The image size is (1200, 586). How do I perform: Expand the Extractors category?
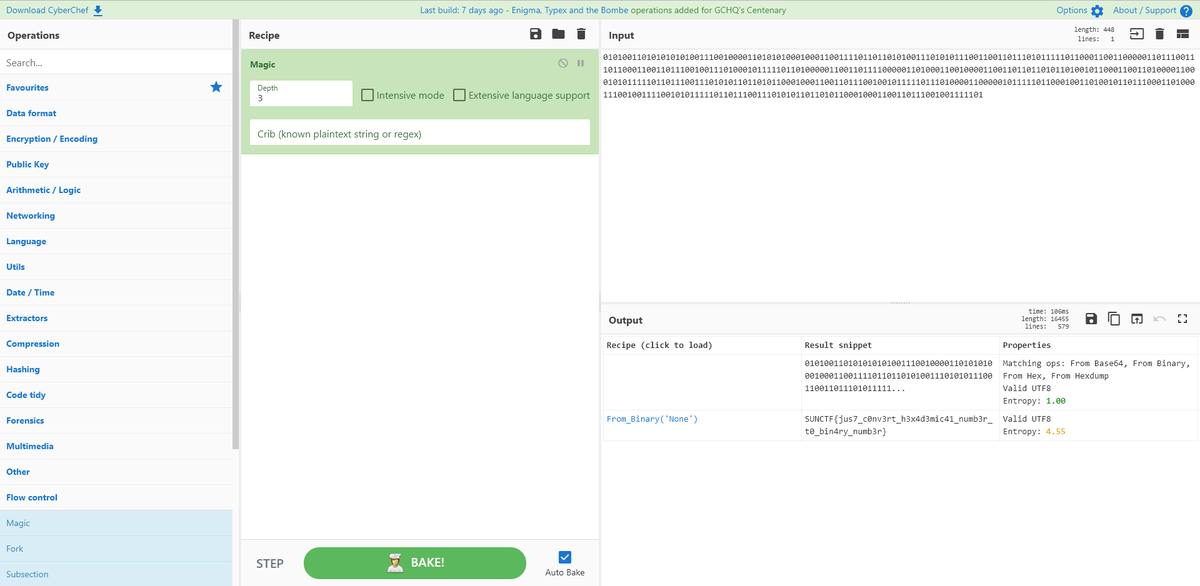(116, 318)
